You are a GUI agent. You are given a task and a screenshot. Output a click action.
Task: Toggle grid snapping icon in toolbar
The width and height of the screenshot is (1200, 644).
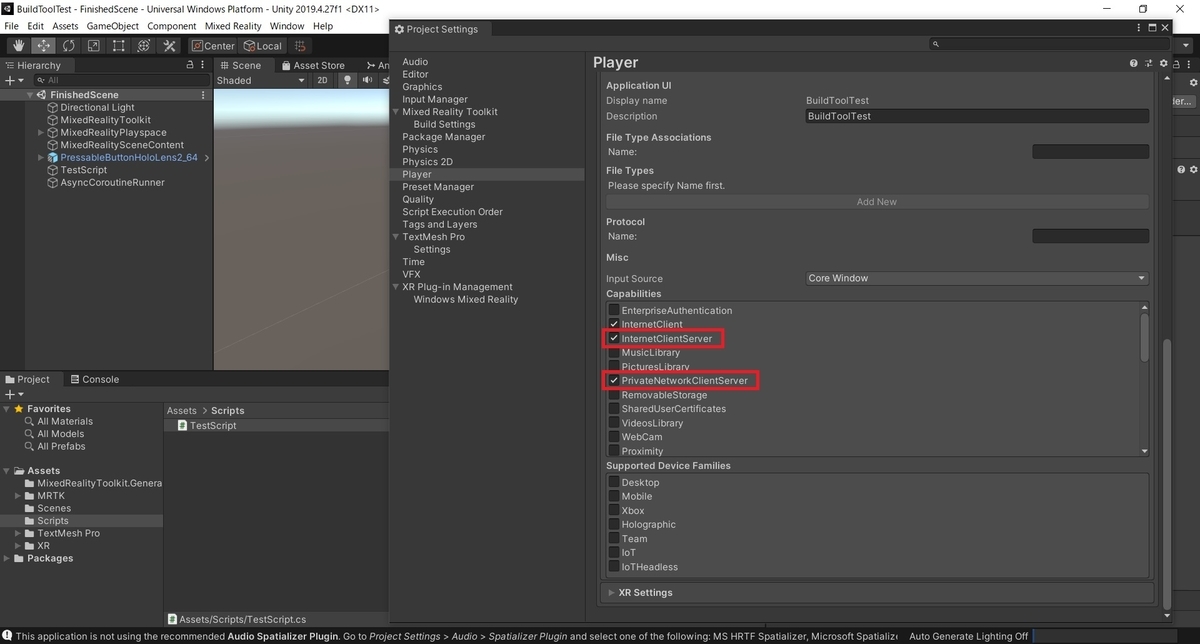point(301,45)
